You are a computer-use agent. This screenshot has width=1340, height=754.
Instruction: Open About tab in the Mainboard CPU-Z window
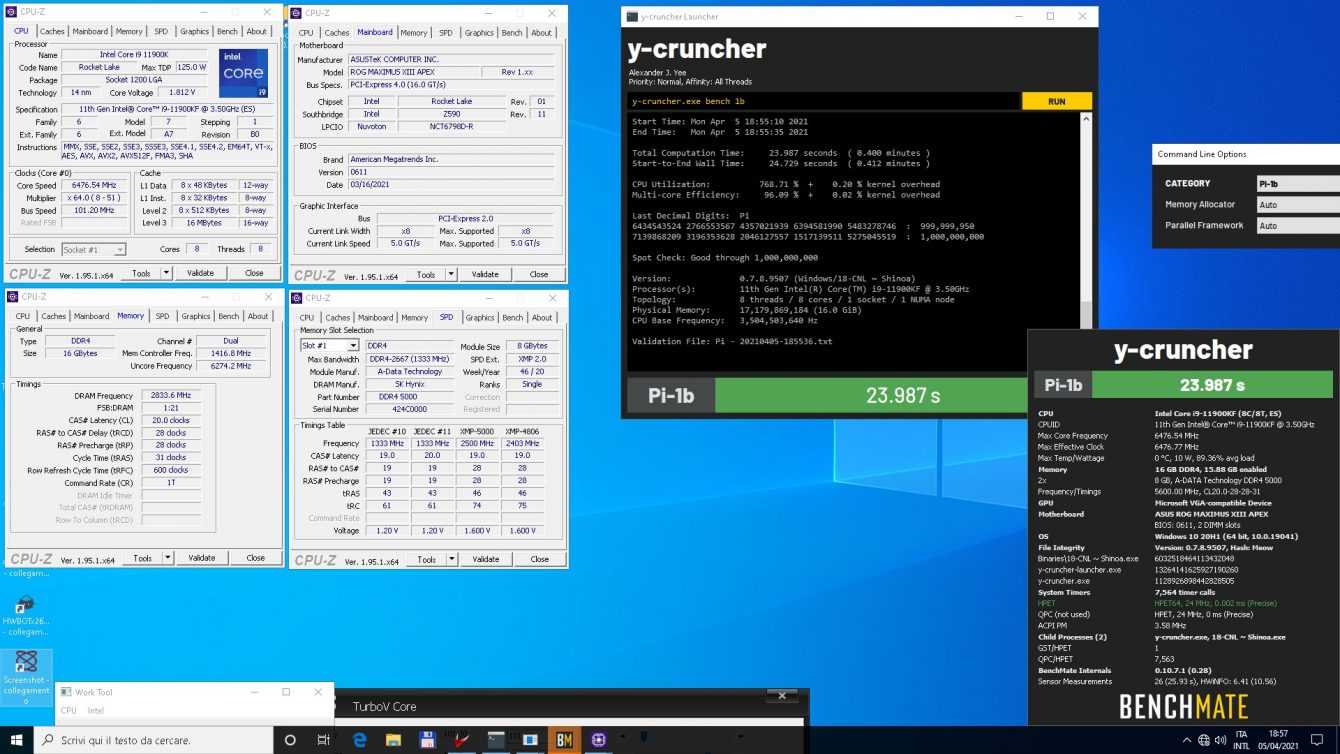(541, 32)
